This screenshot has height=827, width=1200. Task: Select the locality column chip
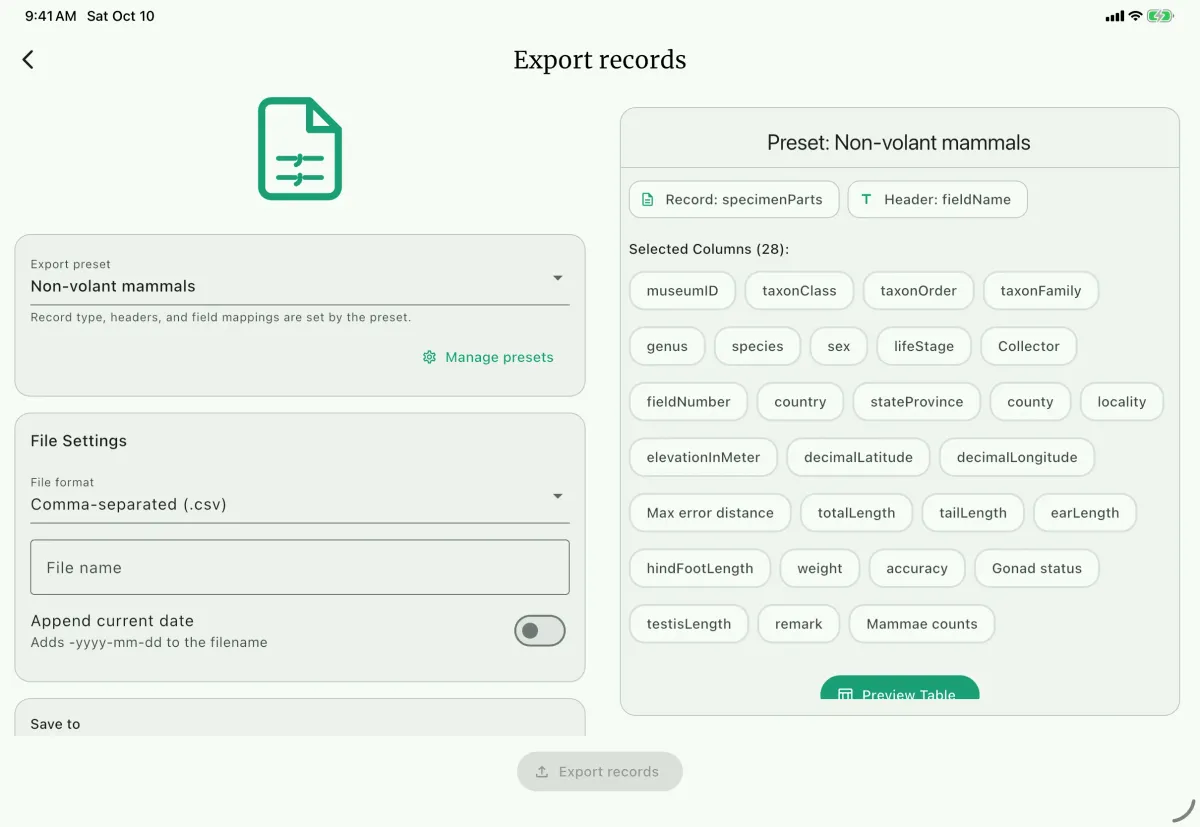coord(1122,402)
